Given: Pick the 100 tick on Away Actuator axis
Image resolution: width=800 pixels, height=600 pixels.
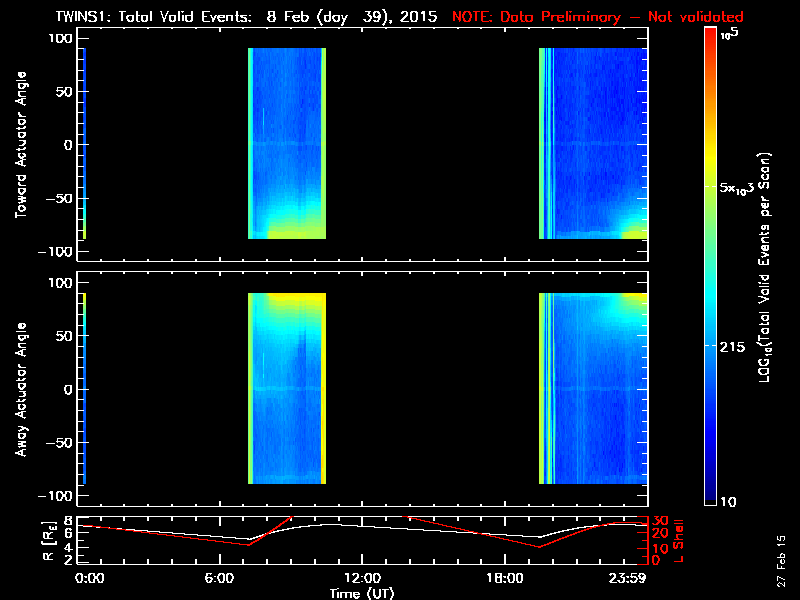Looking at the screenshot, I should (61, 283).
